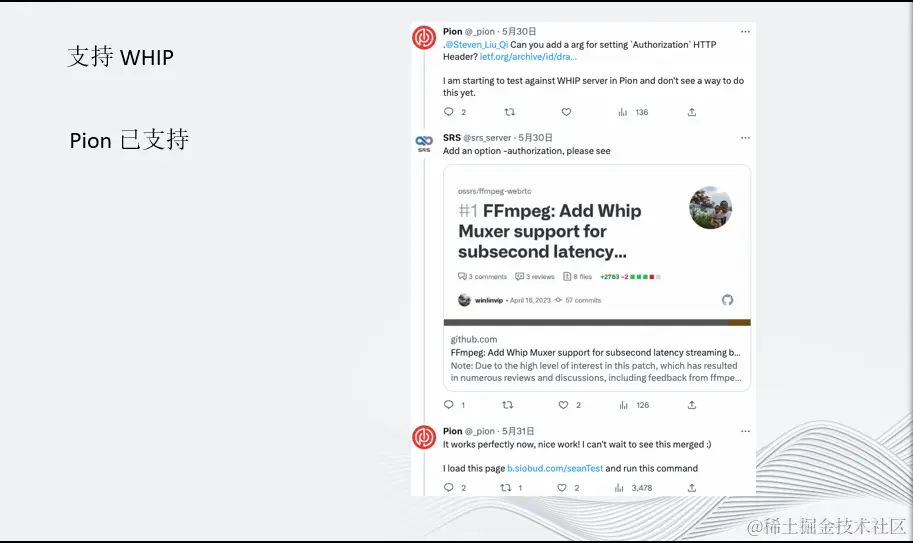Open the ietf.org/archive/id/dra... link
The width and height of the screenshot is (913, 543).
pyautogui.click(x=528, y=56)
